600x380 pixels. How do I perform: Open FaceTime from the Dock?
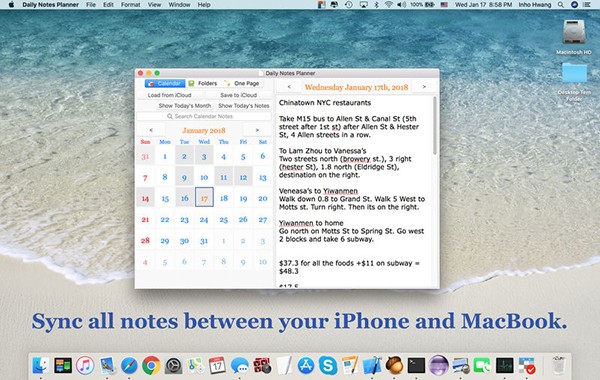[482, 365]
